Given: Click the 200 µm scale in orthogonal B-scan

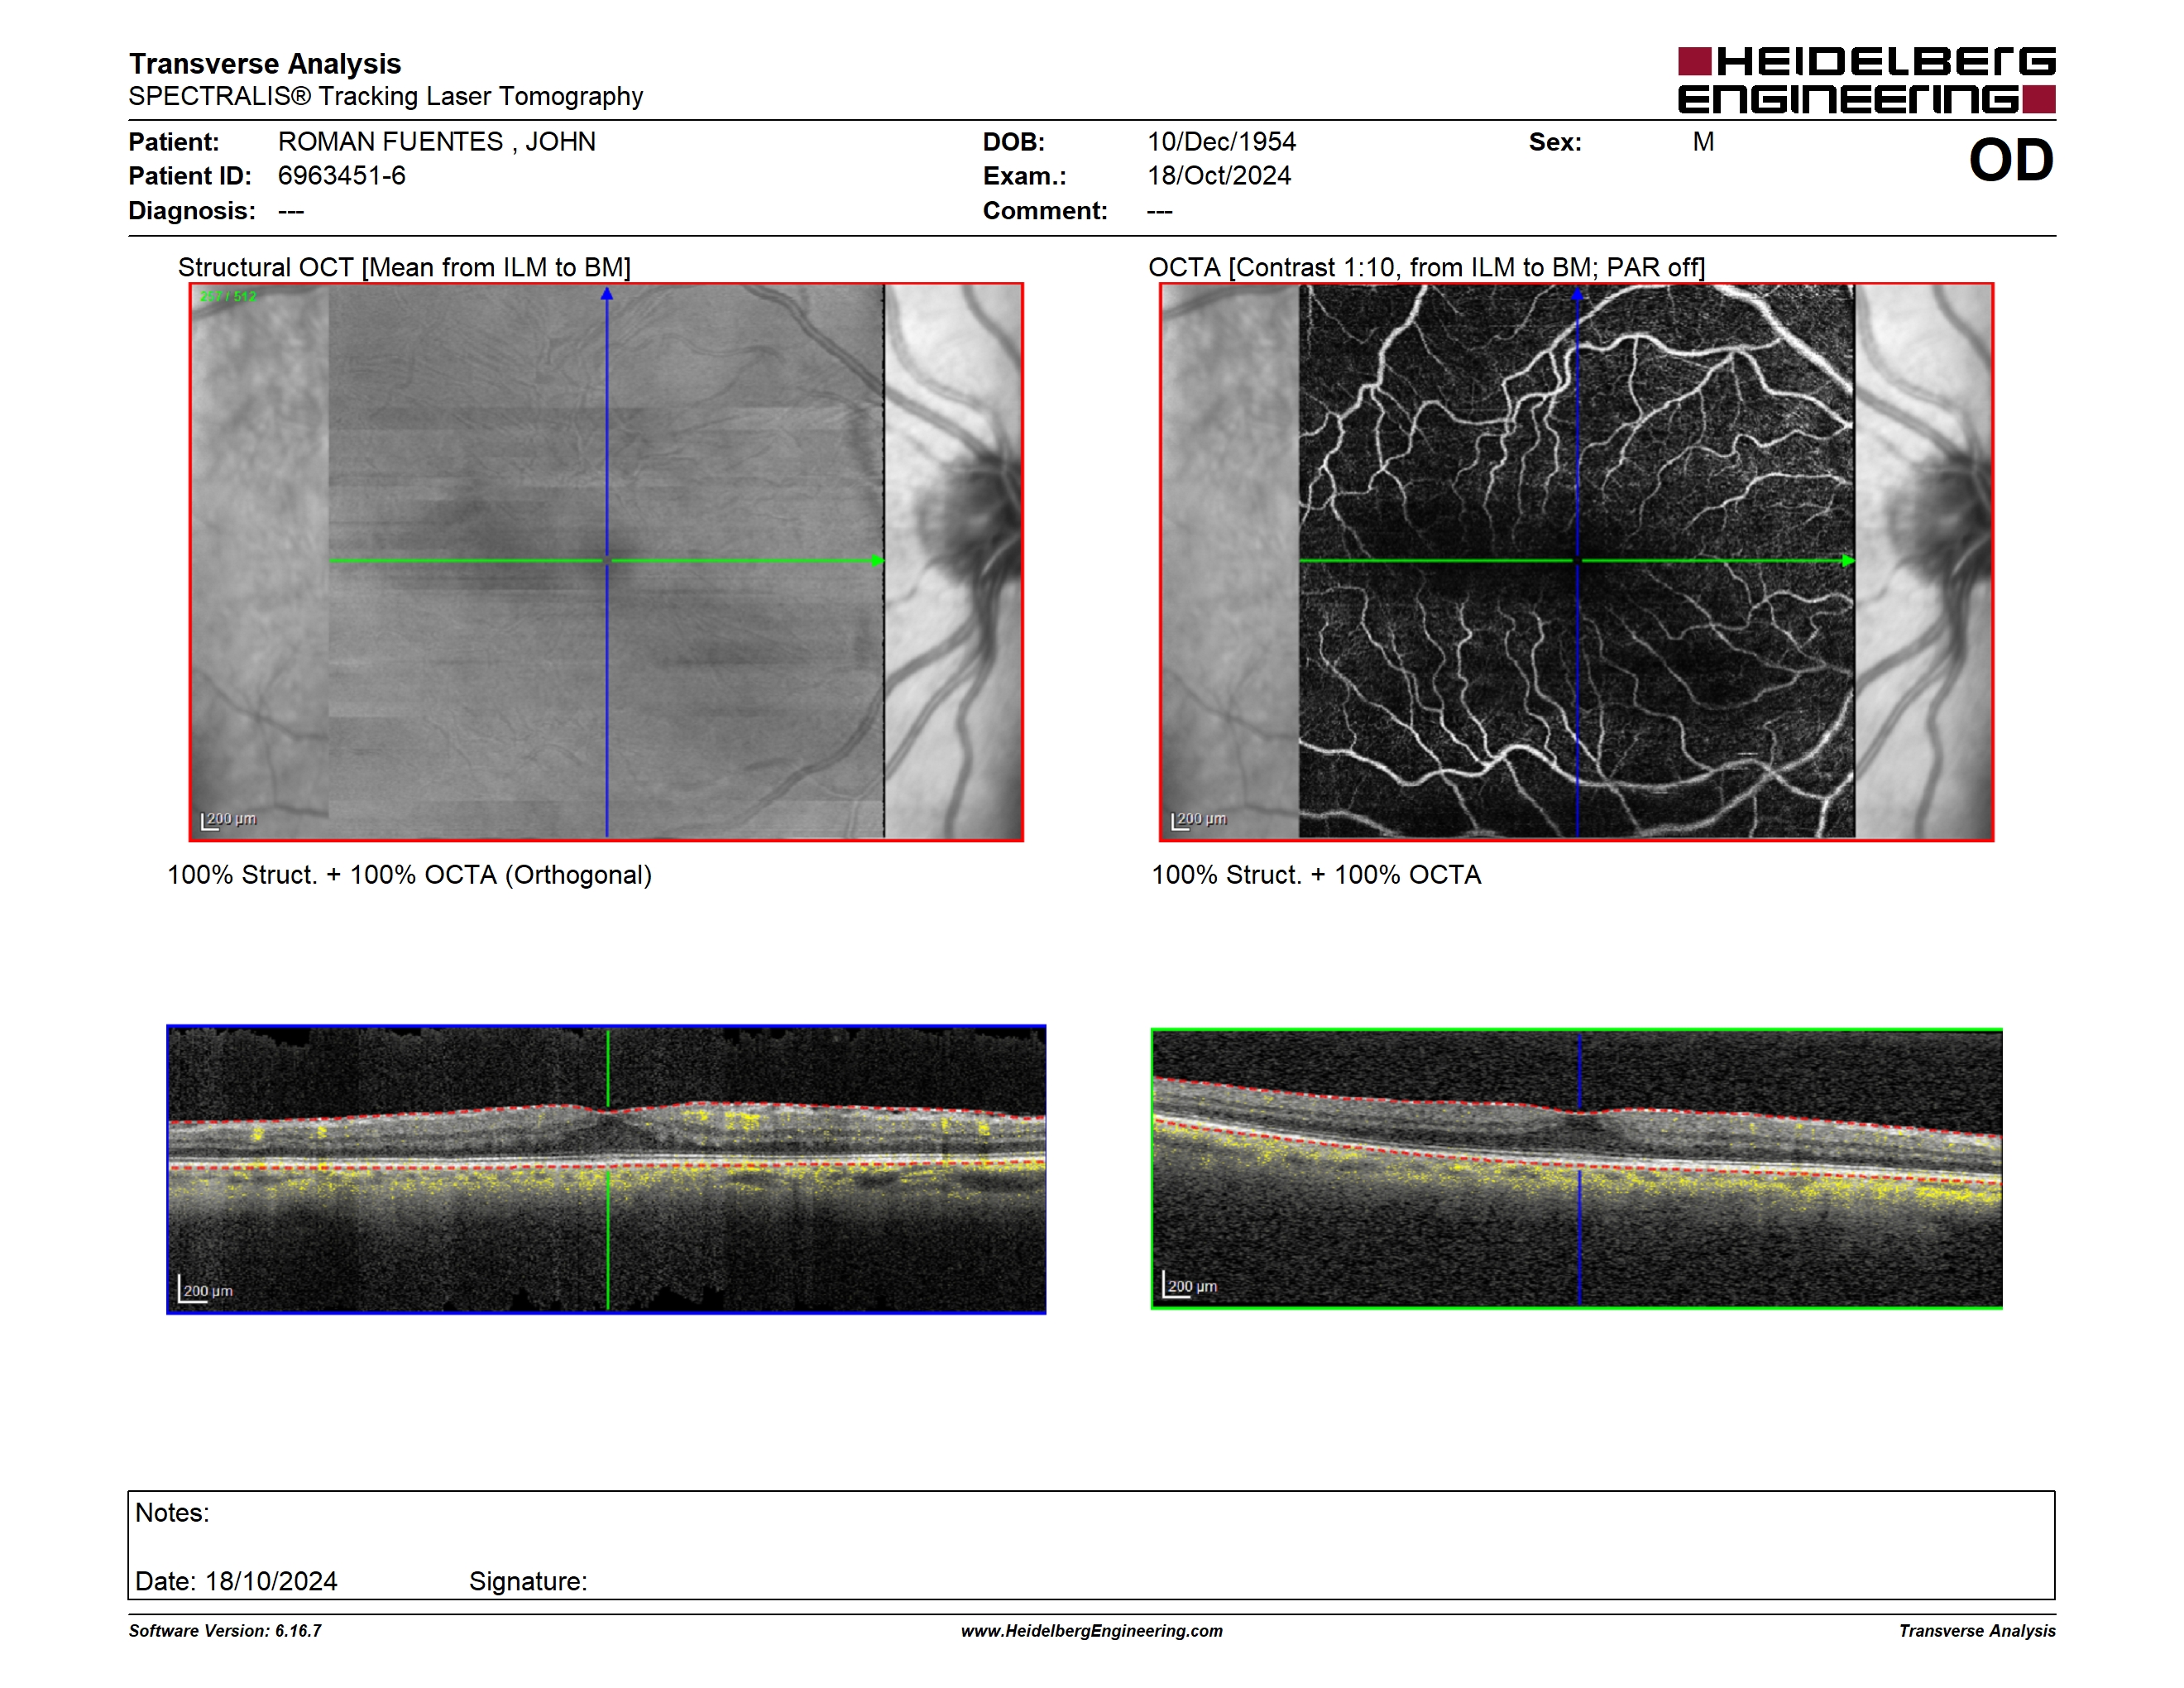Looking at the screenshot, I should click(x=206, y=1289).
